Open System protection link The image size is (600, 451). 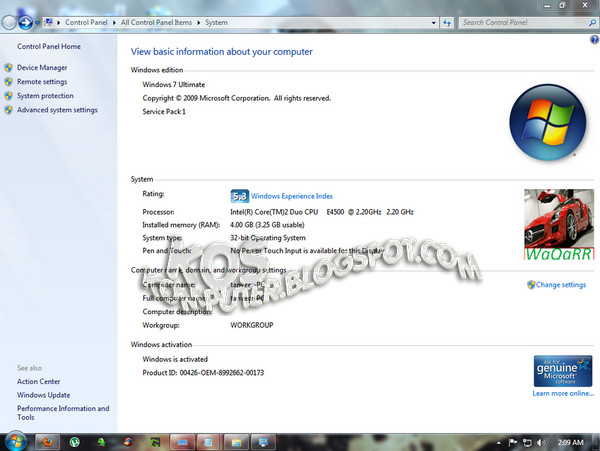click(x=45, y=96)
